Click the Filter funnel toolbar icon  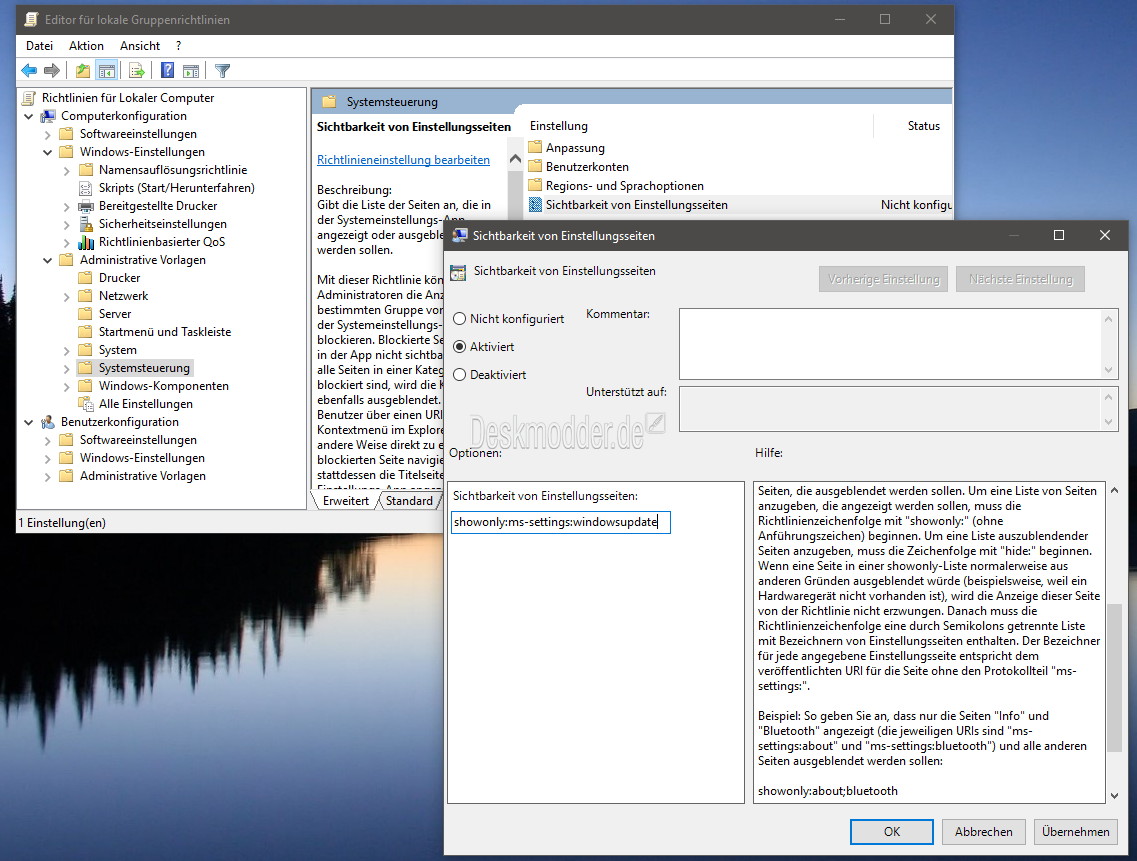[x=223, y=70]
